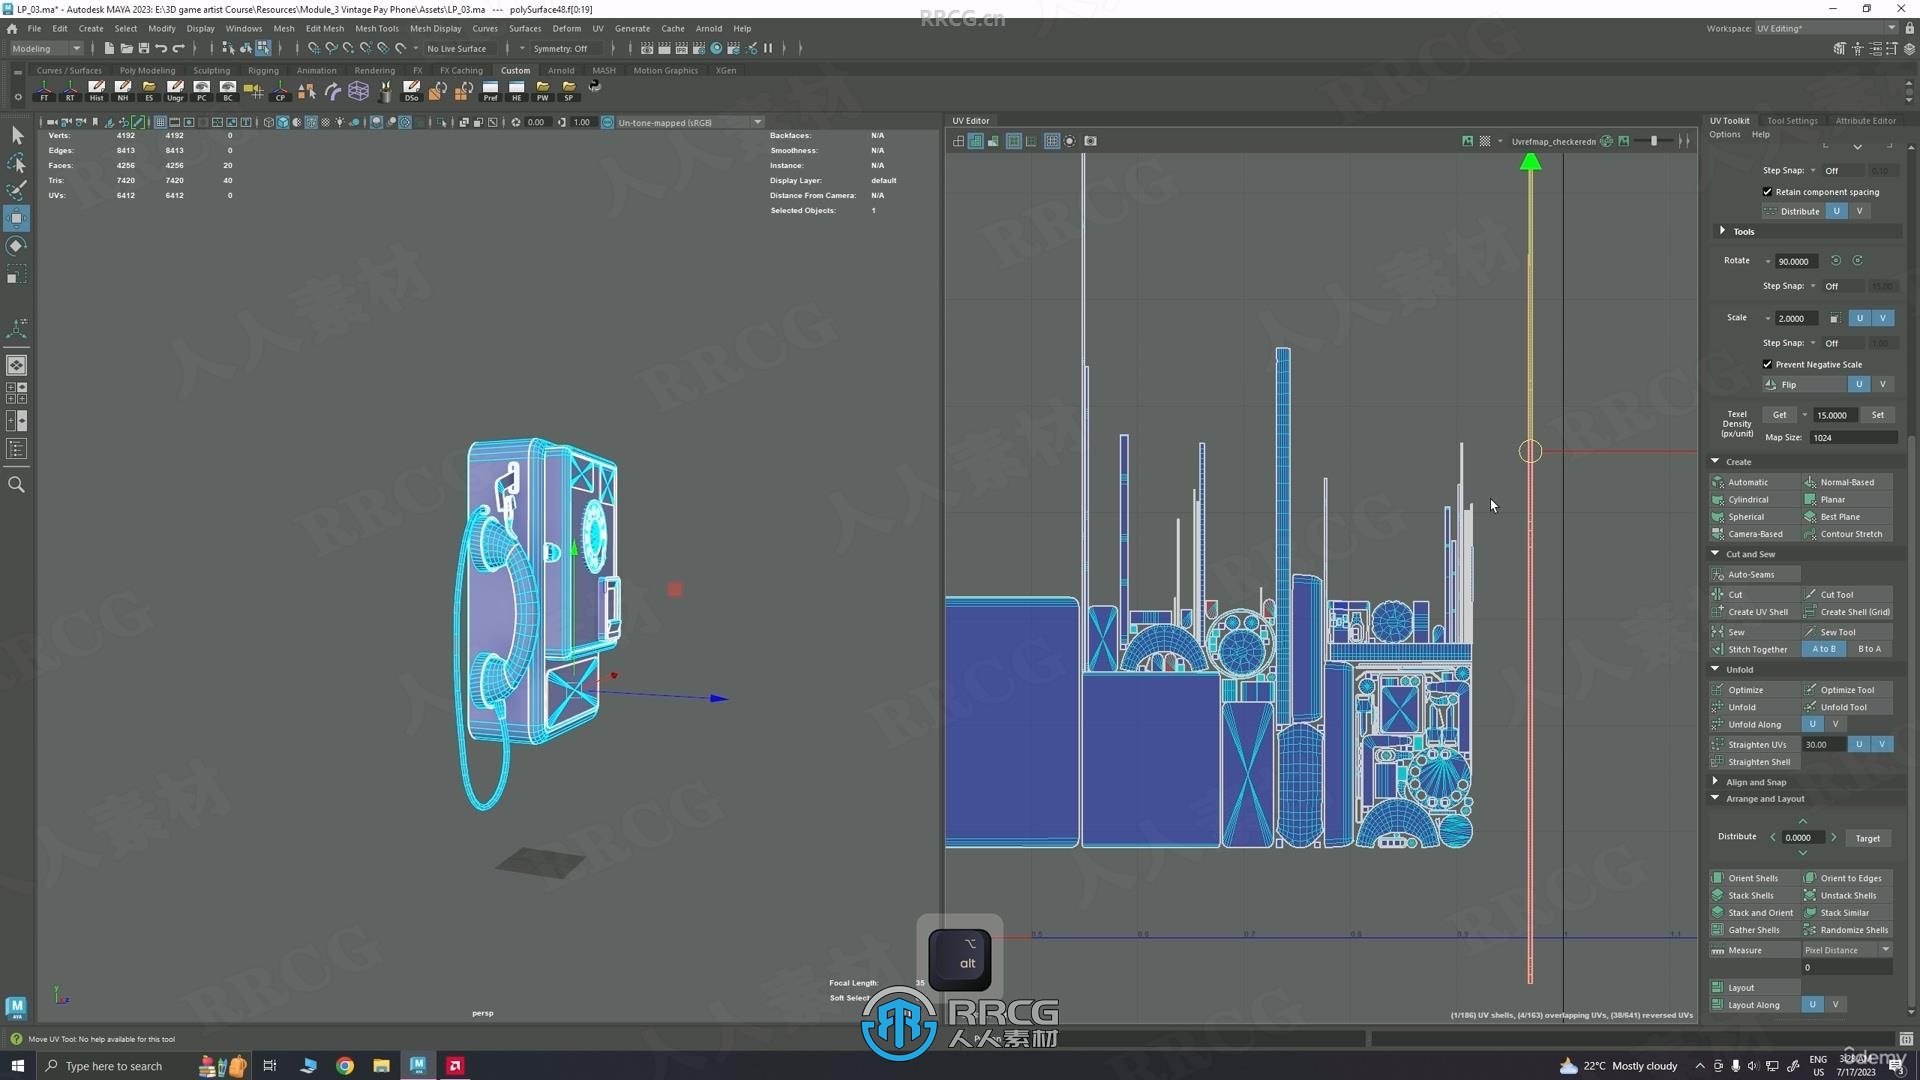Run the Layout UV shells command
The height and width of the screenshot is (1080, 1920).
(1755, 987)
